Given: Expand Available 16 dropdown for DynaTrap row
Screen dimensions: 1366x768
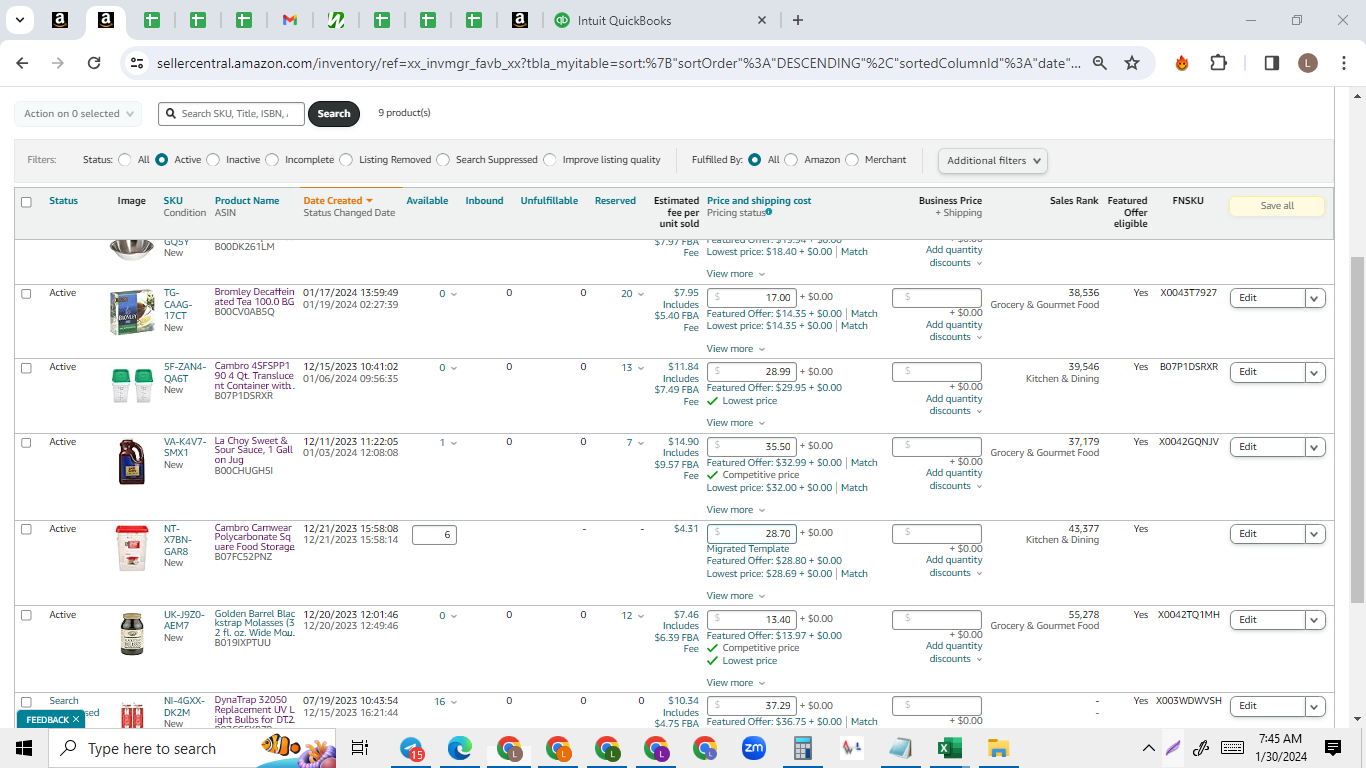Looking at the screenshot, I should pos(446,702).
